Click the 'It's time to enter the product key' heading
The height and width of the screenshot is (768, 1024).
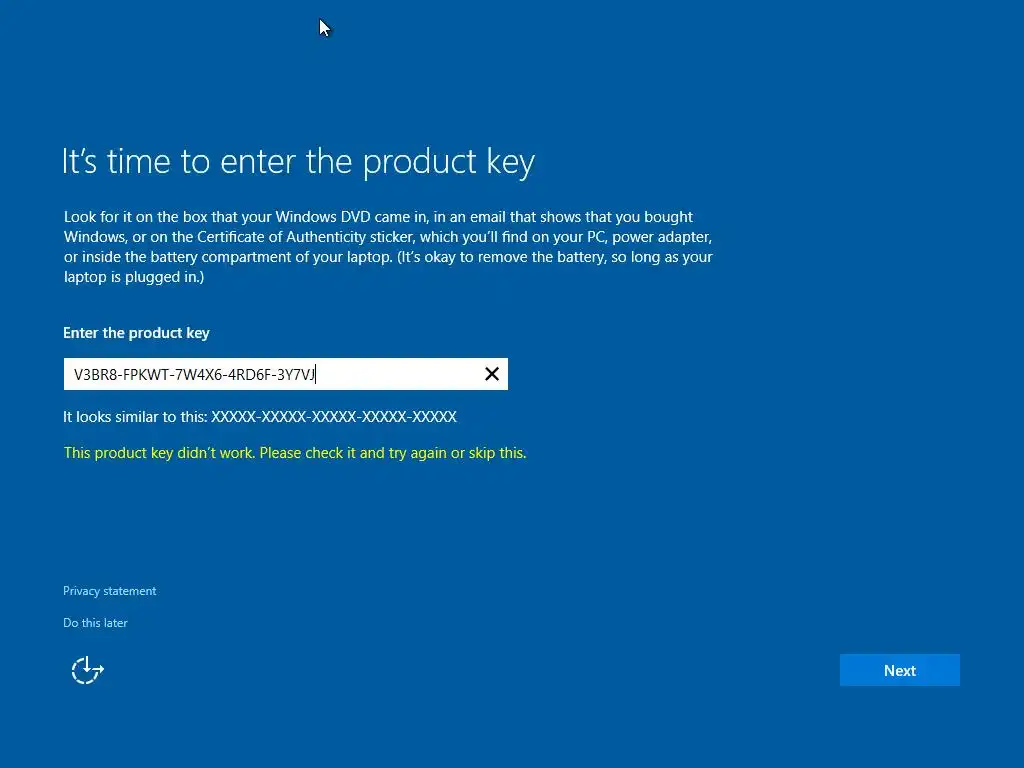click(298, 161)
